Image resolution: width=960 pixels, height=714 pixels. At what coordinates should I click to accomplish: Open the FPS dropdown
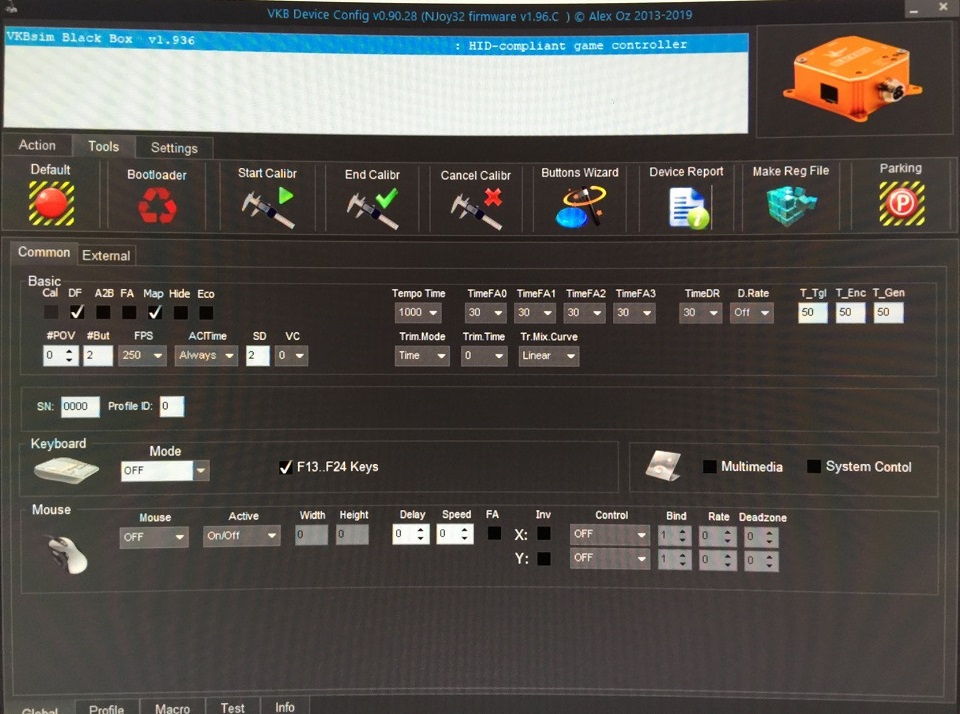tap(142, 356)
